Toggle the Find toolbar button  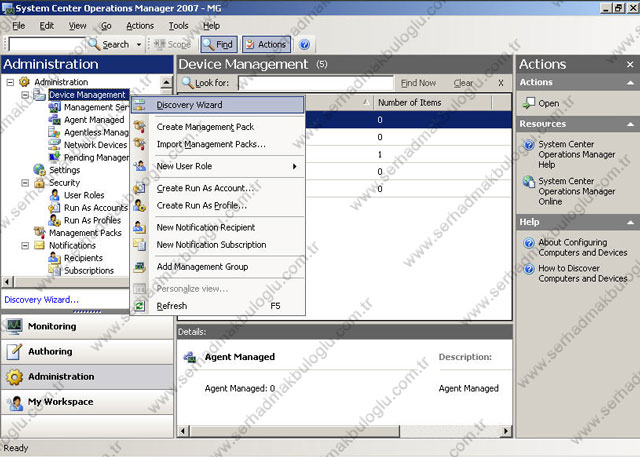(x=219, y=44)
